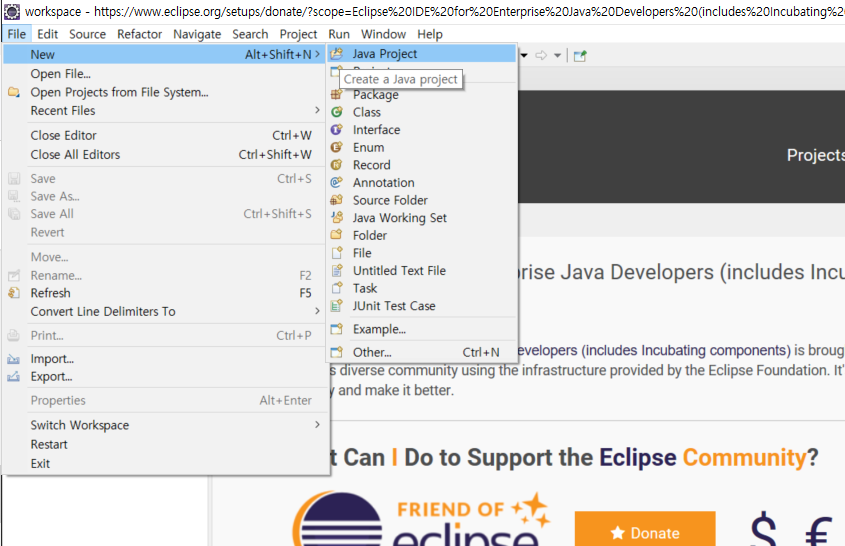Click the Export icon in File menu
The height and width of the screenshot is (546, 845).
(14, 376)
